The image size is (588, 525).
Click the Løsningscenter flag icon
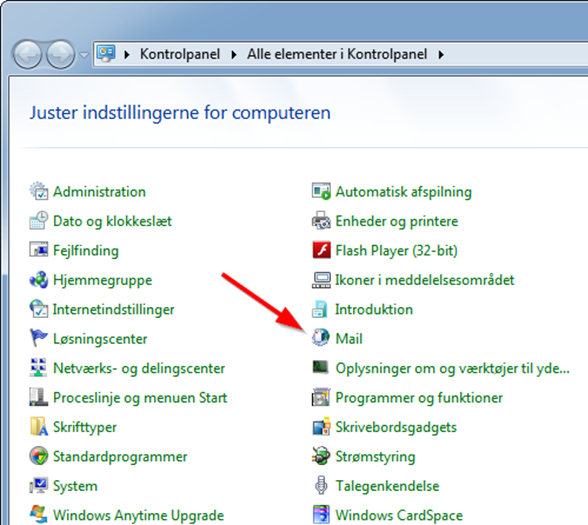pos(39,338)
